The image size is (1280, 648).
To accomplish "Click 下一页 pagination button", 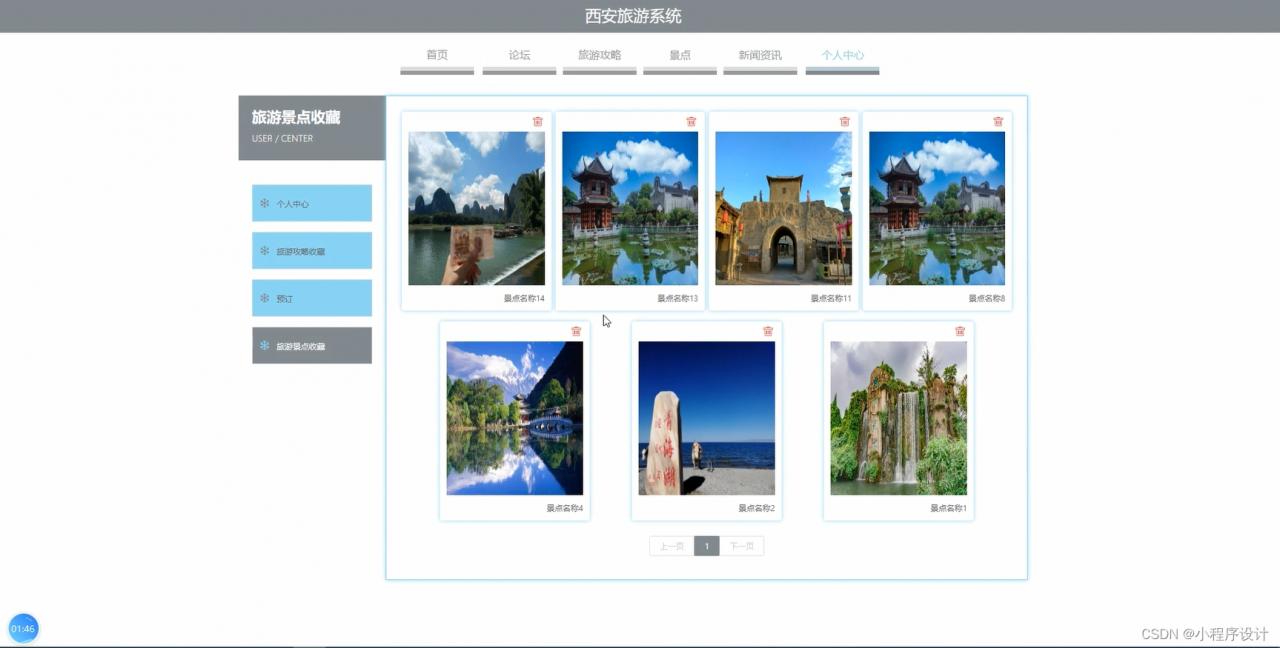I will coord(742,545).
